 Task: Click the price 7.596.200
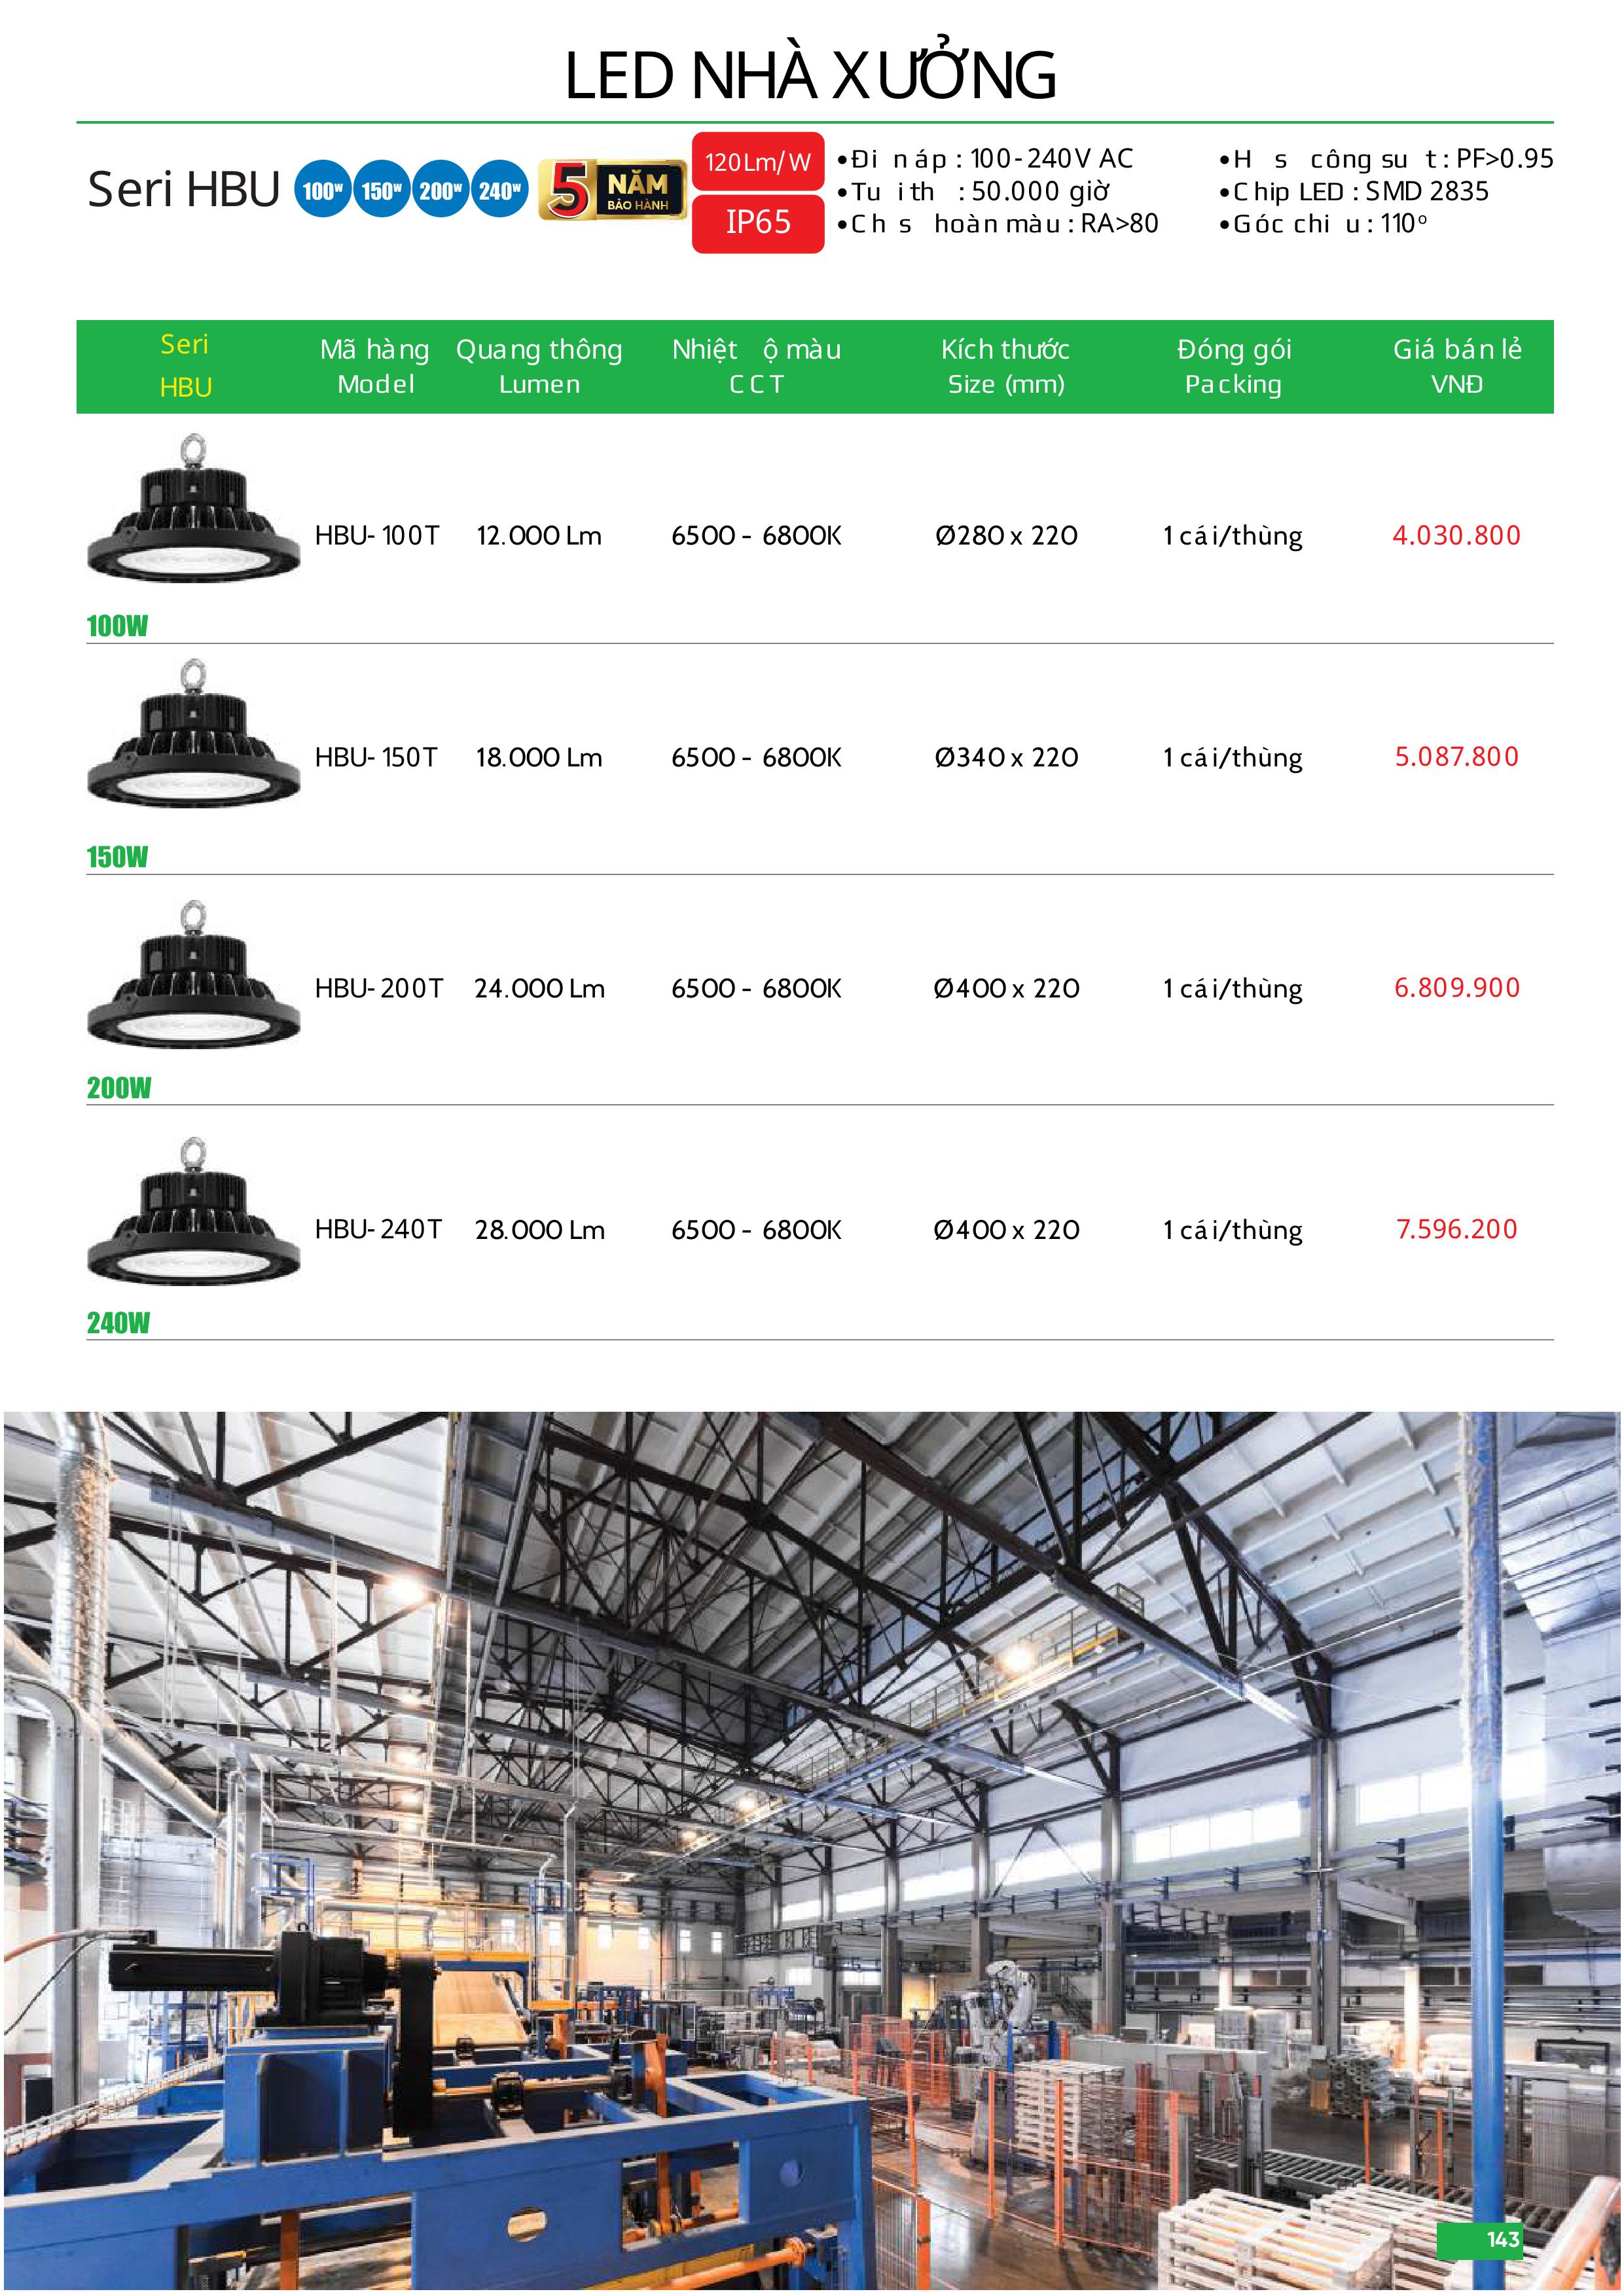(1456, 1229)
